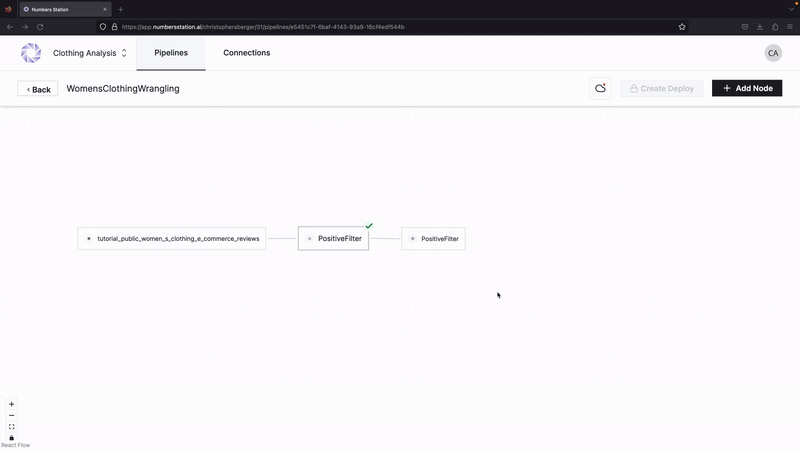Image resolution: width=800 pixels, height=450 pixels.
Task: Click the handle dot on tutorial reviews node
Action: (x=89, y=238)
